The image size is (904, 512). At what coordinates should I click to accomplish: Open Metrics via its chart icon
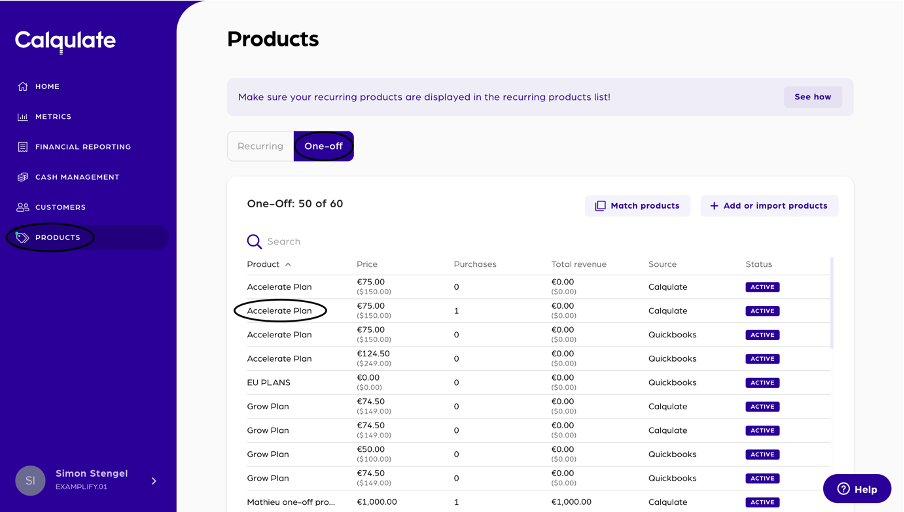click(23, 117)
